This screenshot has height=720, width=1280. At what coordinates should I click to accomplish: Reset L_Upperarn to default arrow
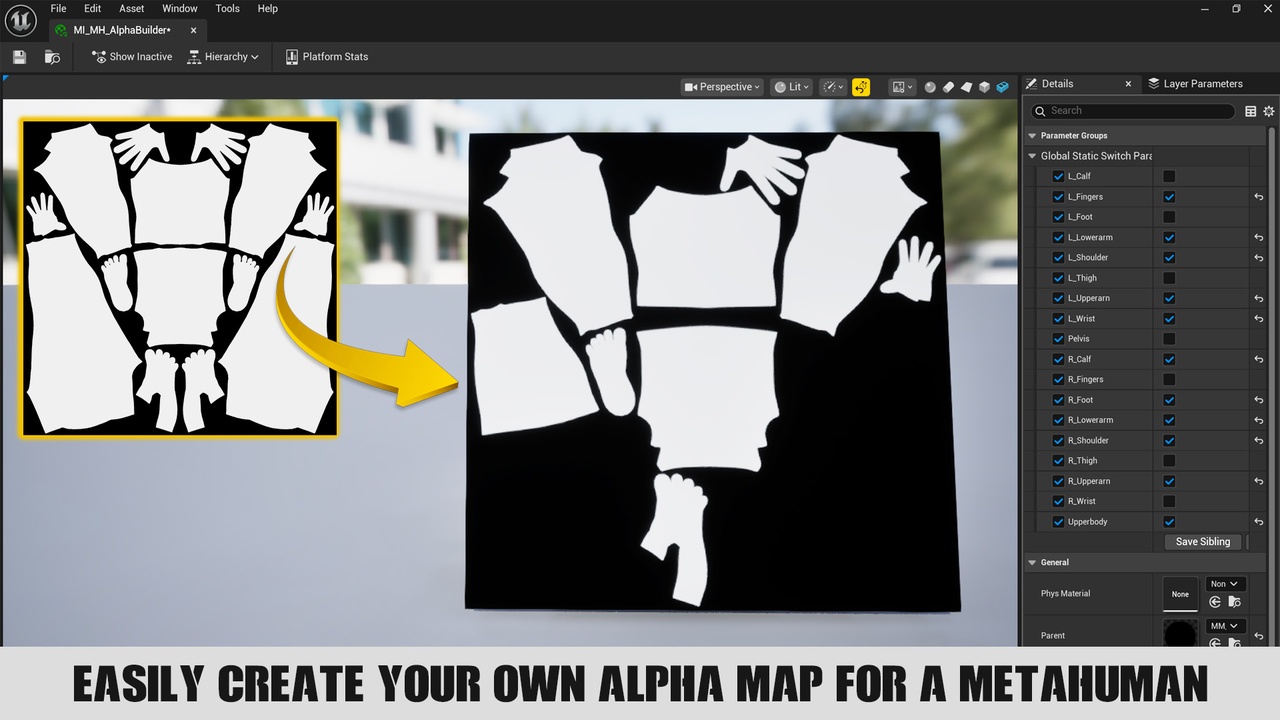pyautogui.click(x=1259, y=299)
